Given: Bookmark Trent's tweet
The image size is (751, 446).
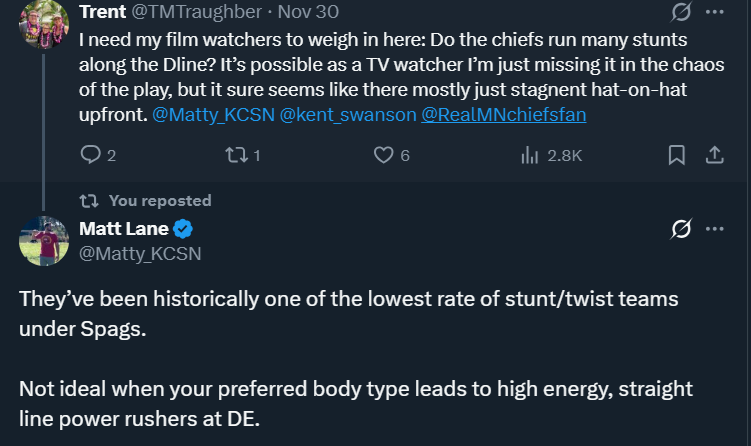Looking at the screenshot, I should [677, 155].
